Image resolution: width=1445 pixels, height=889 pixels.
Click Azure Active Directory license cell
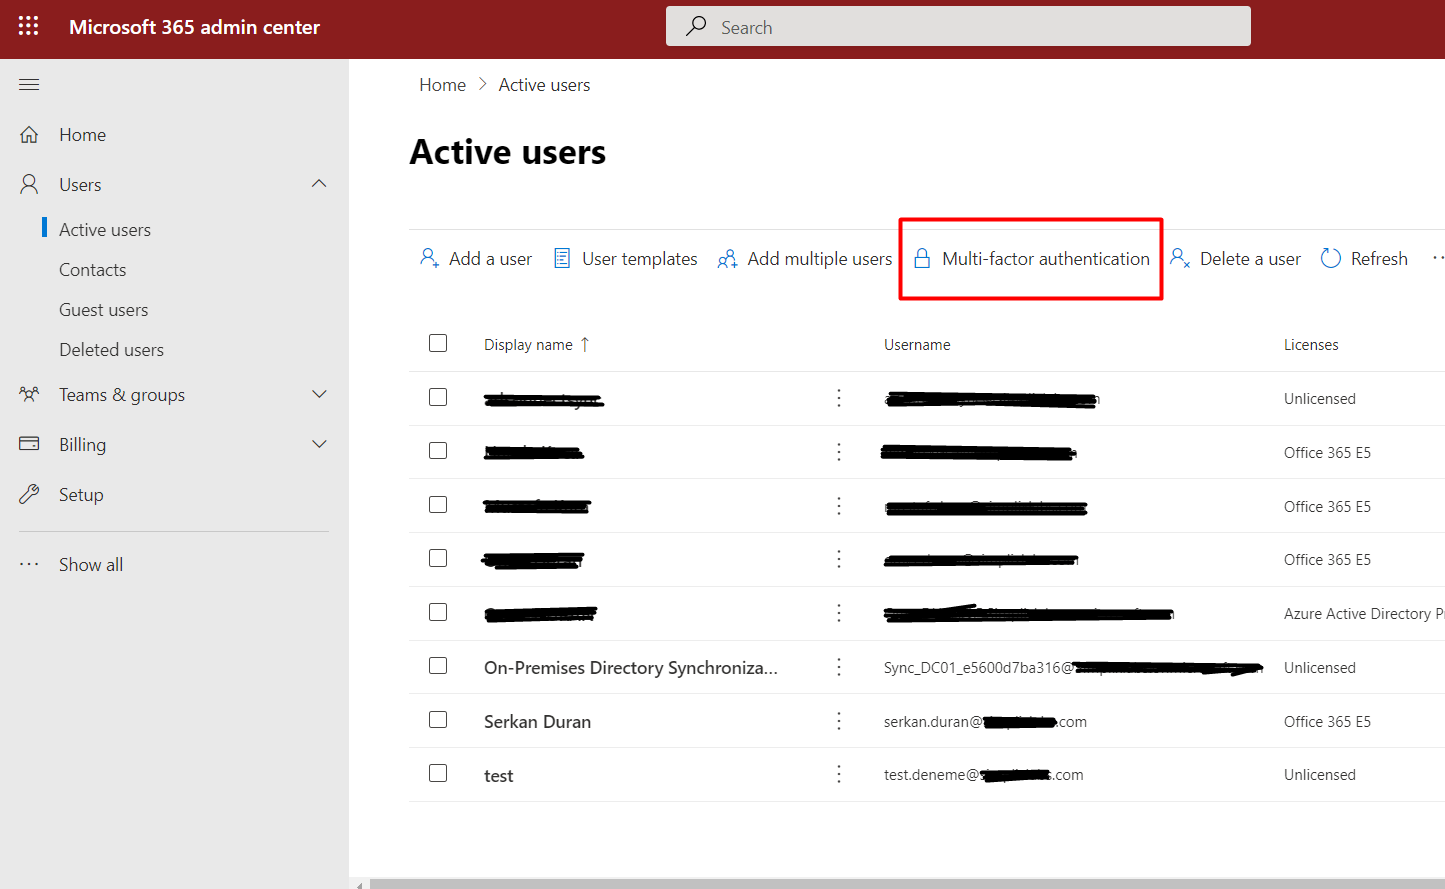click(1364, 613)
